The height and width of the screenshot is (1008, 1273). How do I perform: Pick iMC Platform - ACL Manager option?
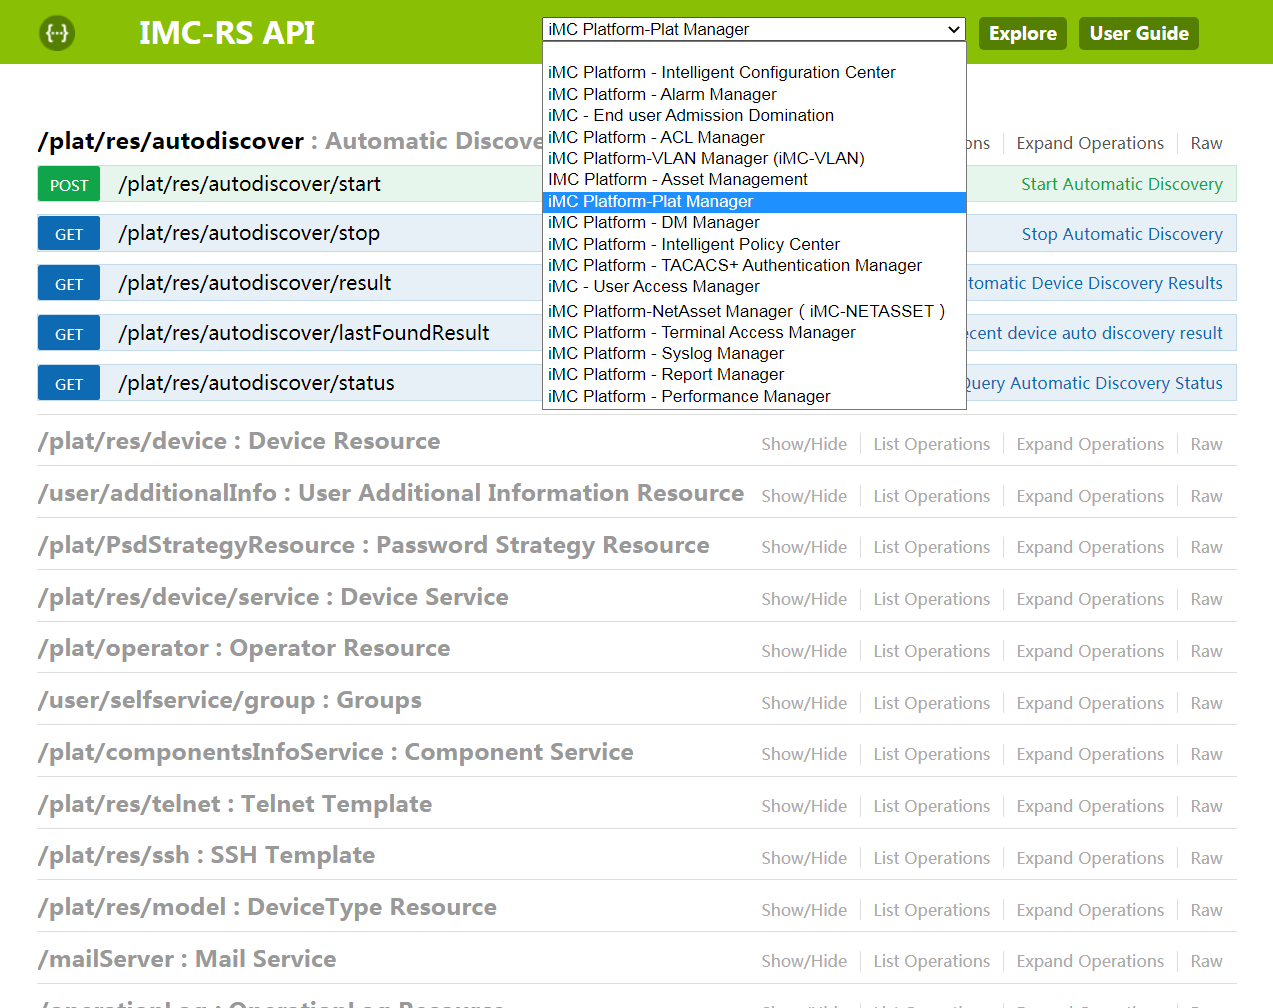pos(656,137)
